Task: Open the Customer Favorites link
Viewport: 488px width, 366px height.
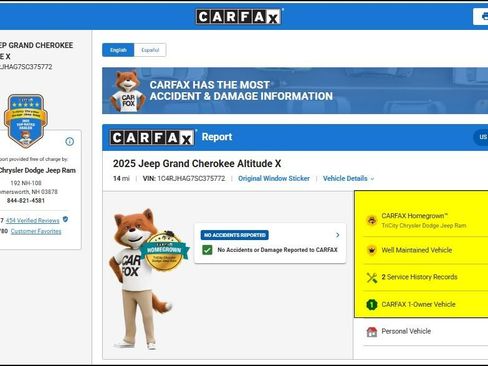Action: pyautogui.click(x=36, y=231)
